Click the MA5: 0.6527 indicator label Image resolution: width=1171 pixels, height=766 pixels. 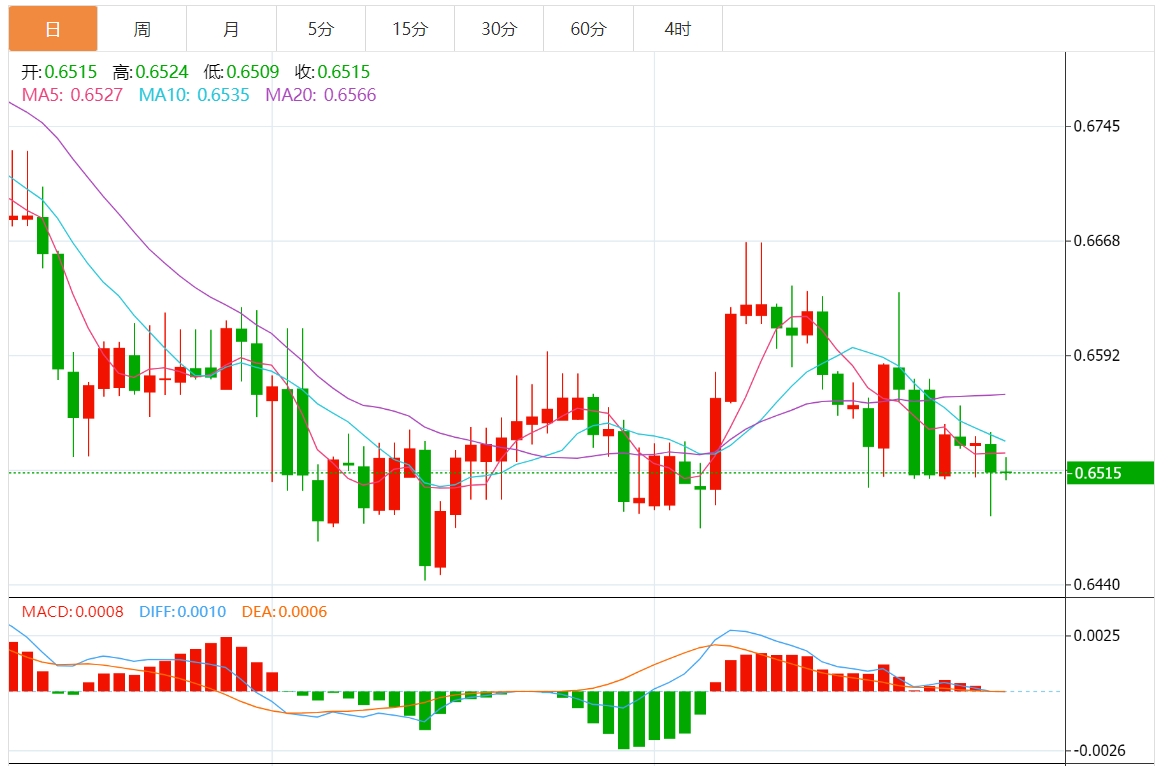point(72,95)
